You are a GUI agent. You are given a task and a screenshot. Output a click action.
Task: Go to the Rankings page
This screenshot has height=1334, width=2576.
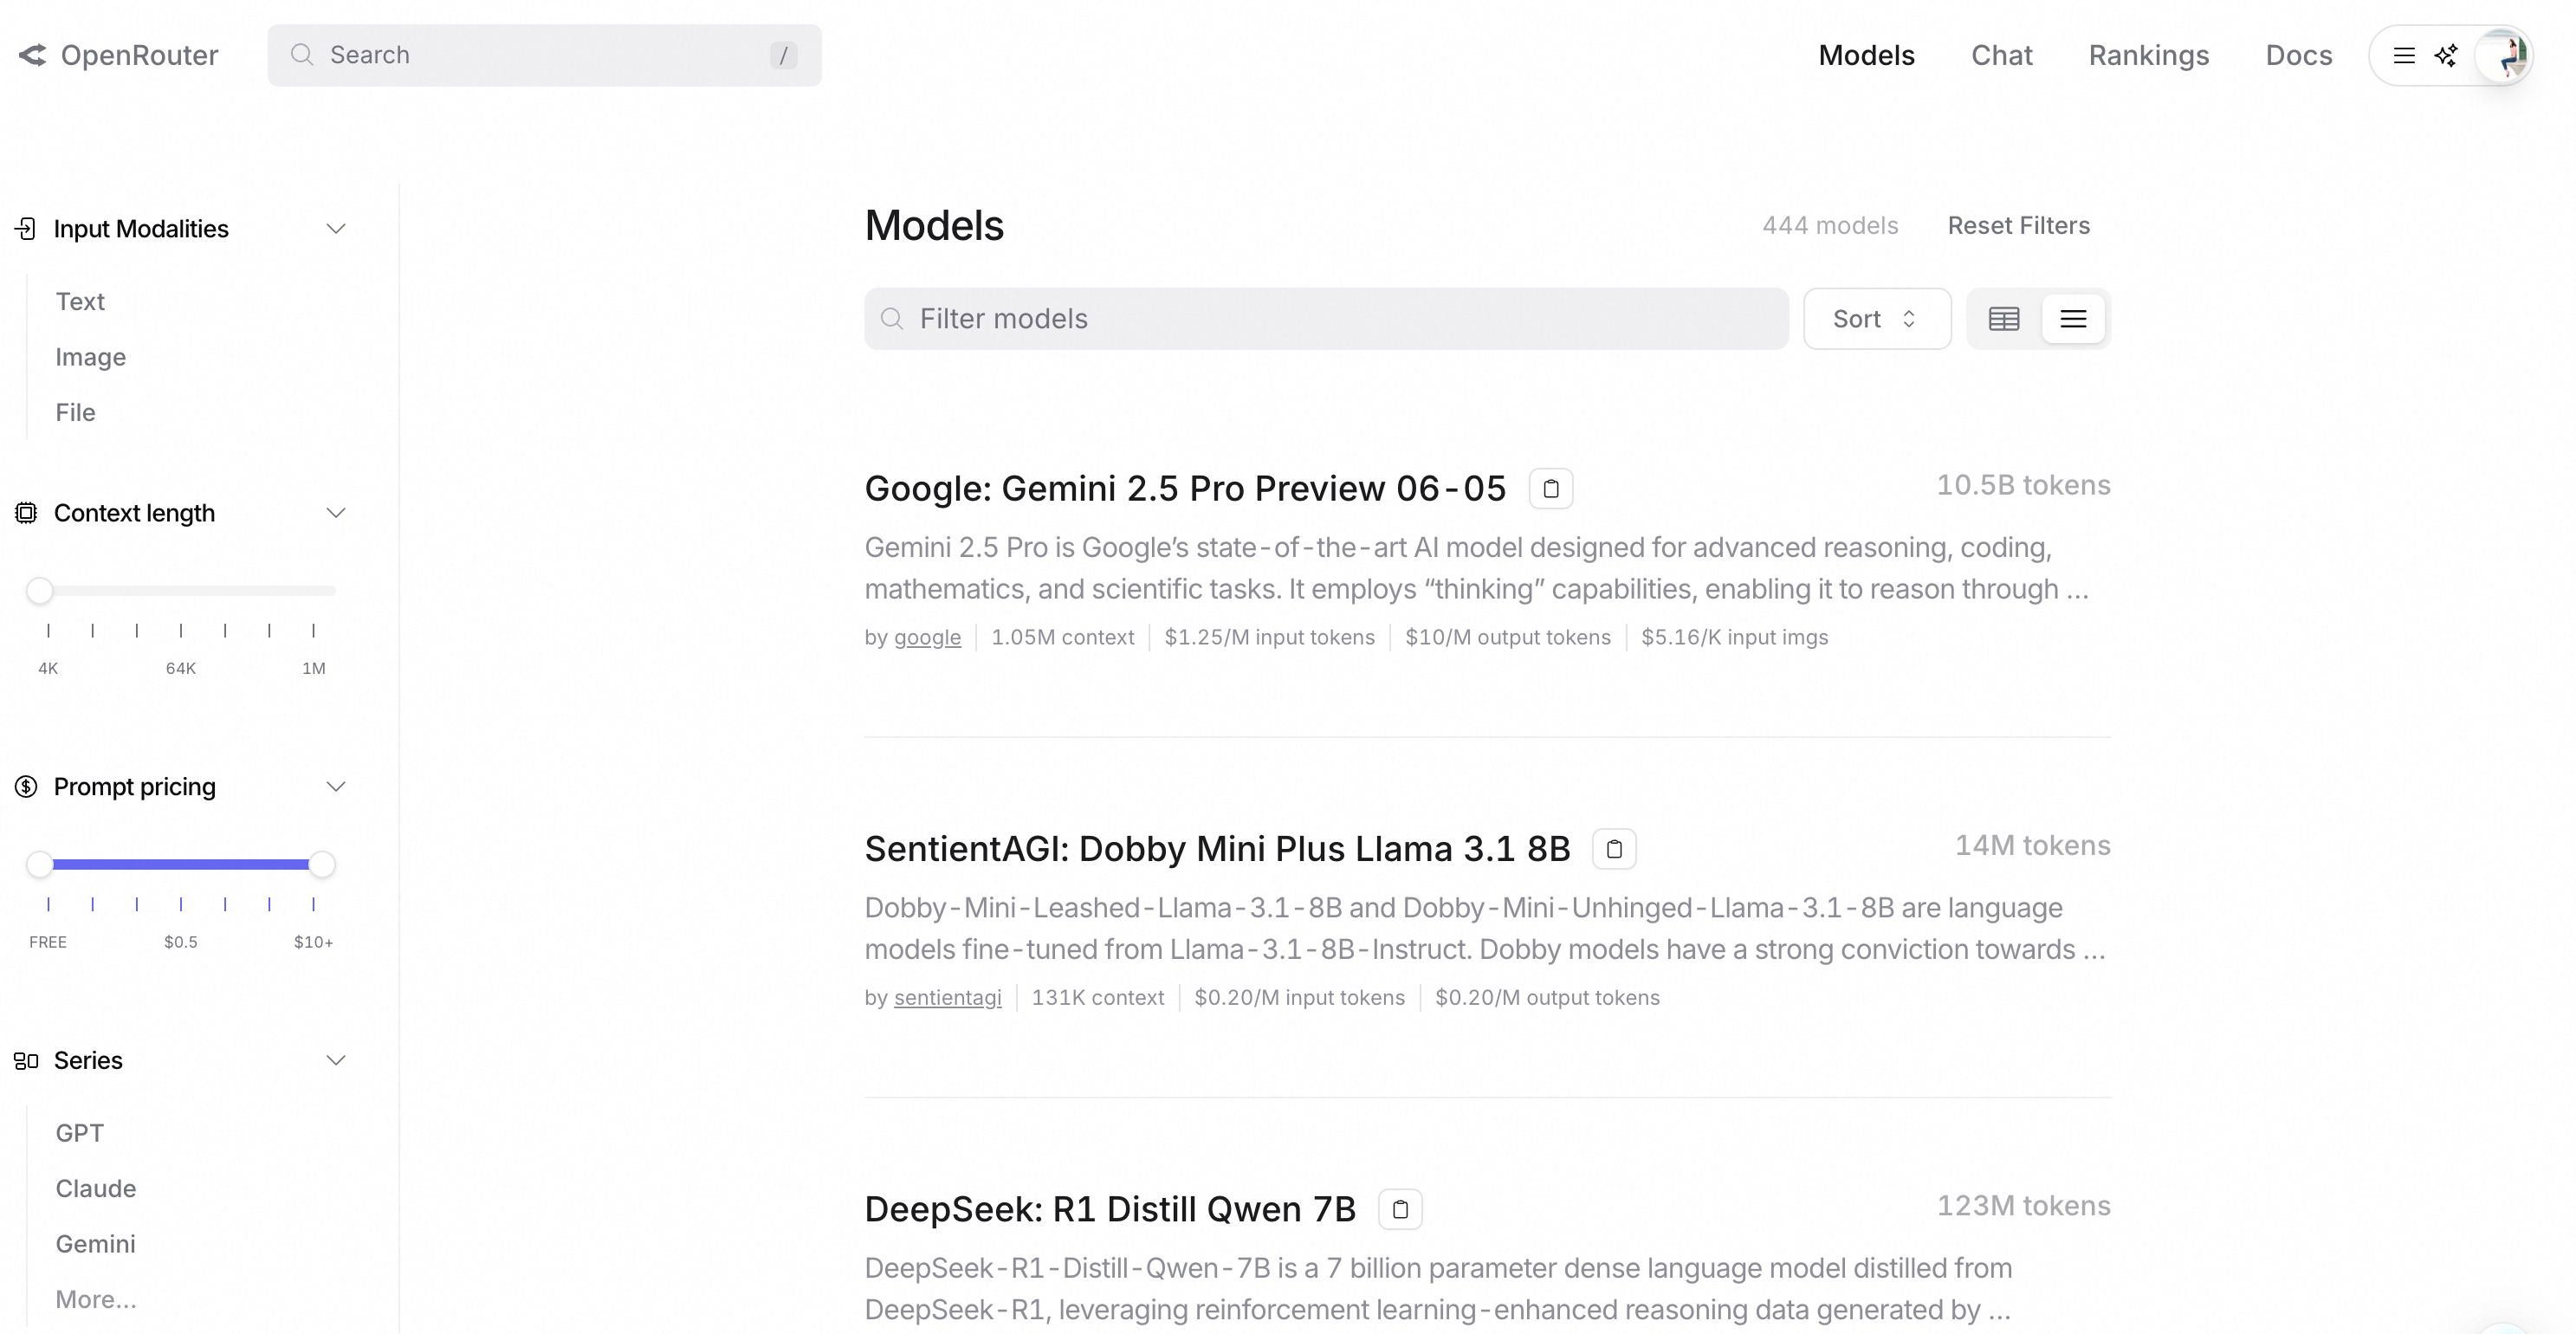click(2148, 55)
